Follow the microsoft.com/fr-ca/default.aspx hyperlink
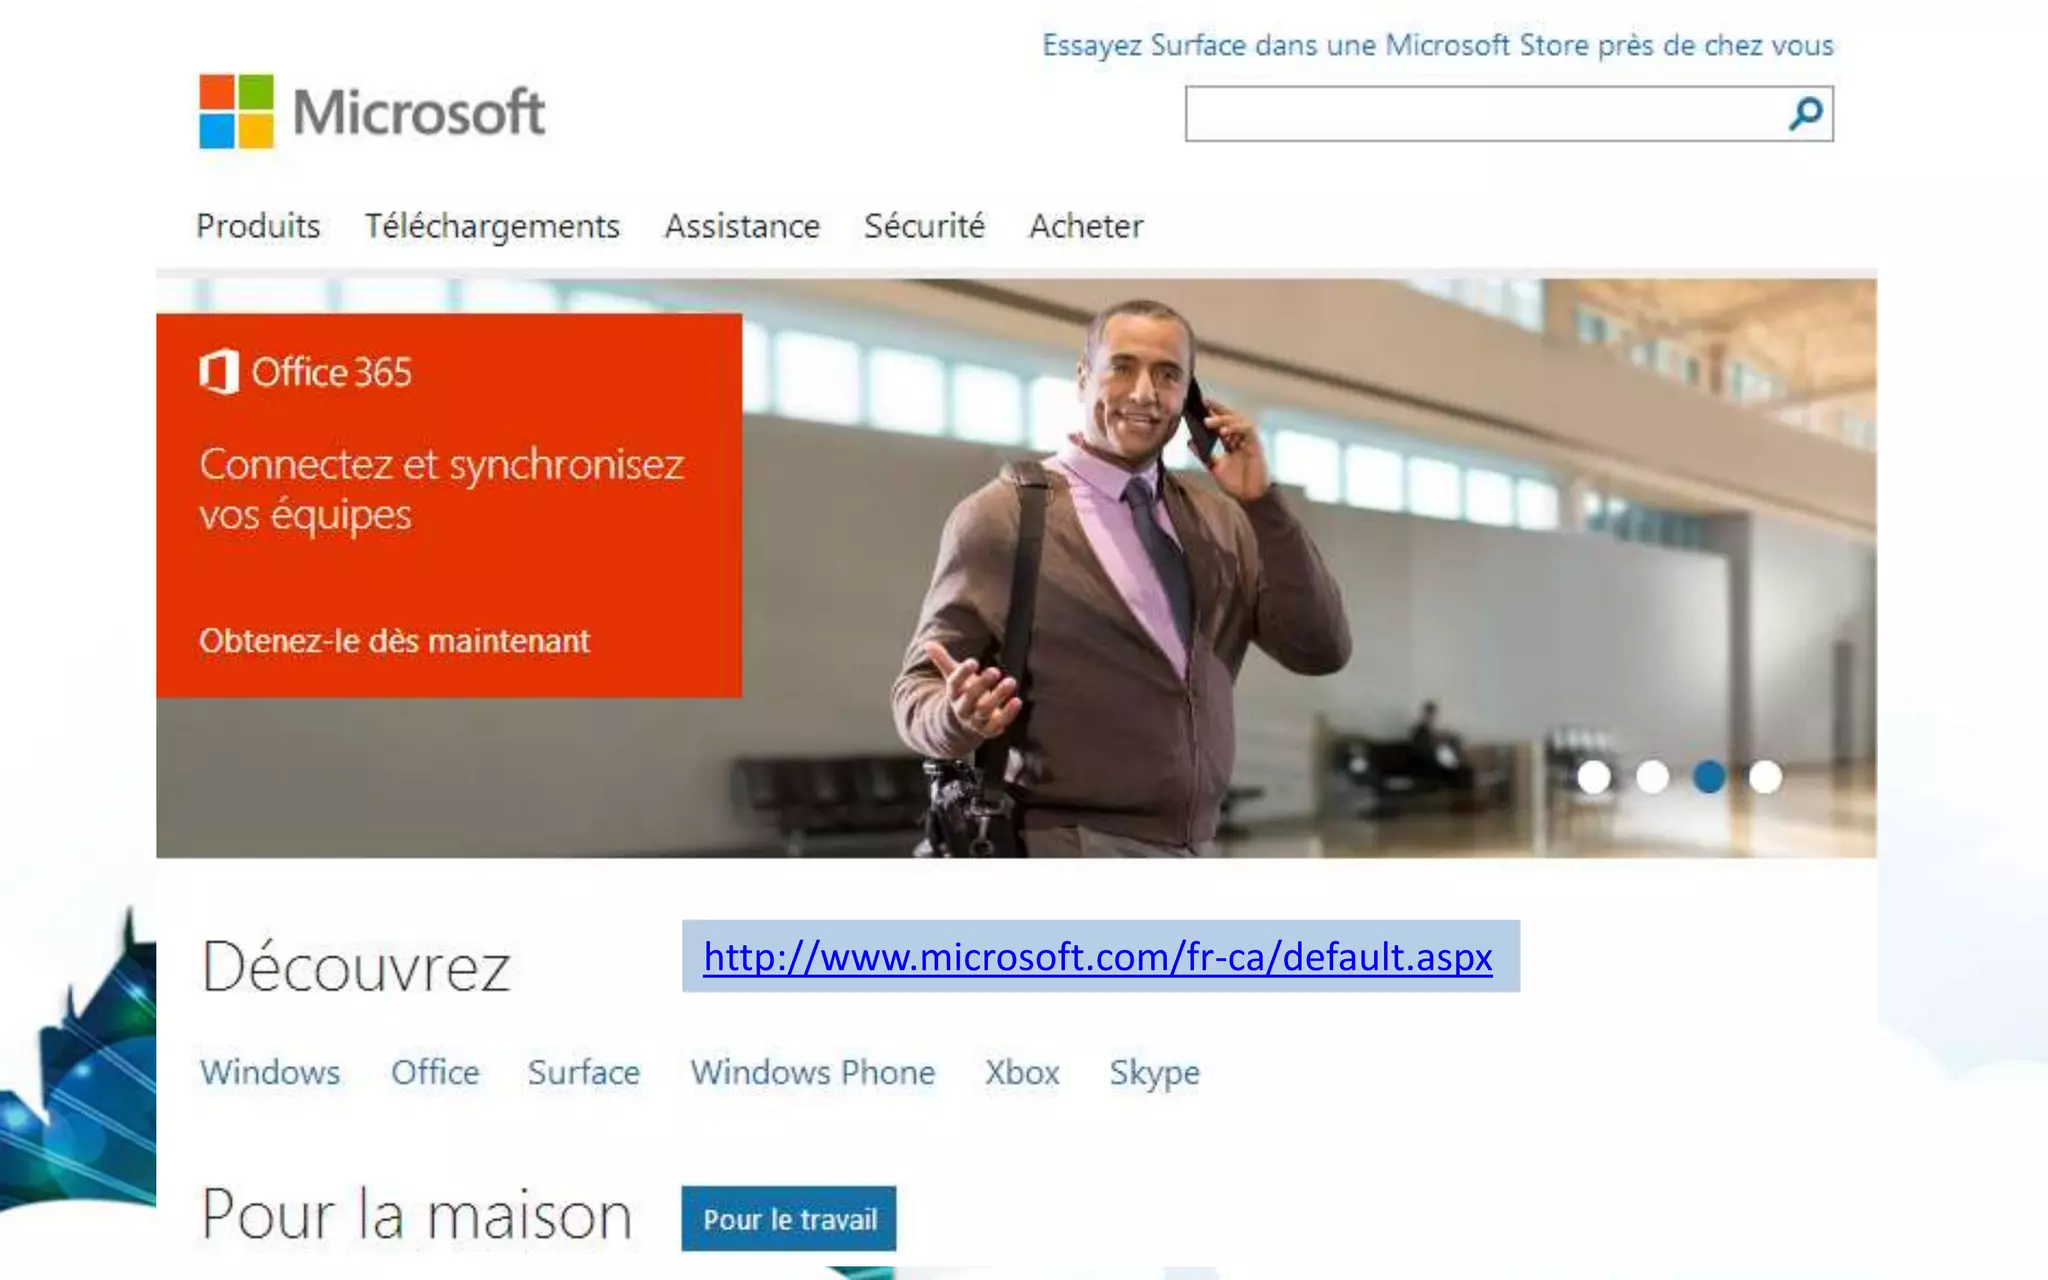The height and width of the screenshot is (1280, 2048). (1098, 957)
